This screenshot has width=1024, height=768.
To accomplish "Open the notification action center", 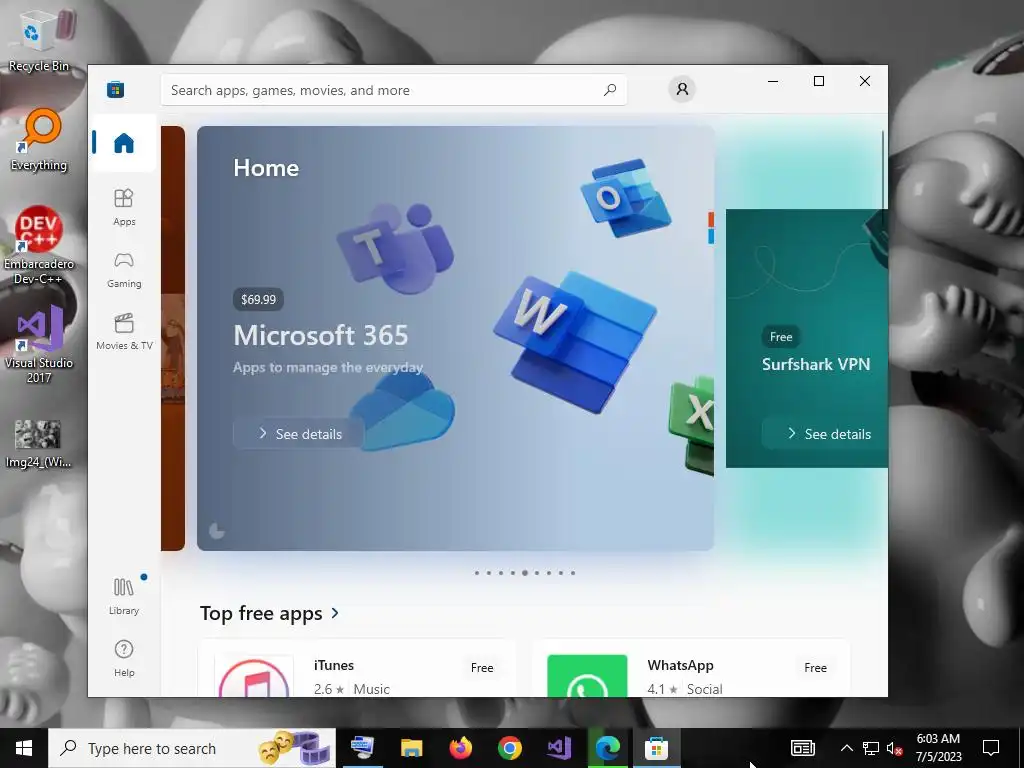I will coord(991,748).
